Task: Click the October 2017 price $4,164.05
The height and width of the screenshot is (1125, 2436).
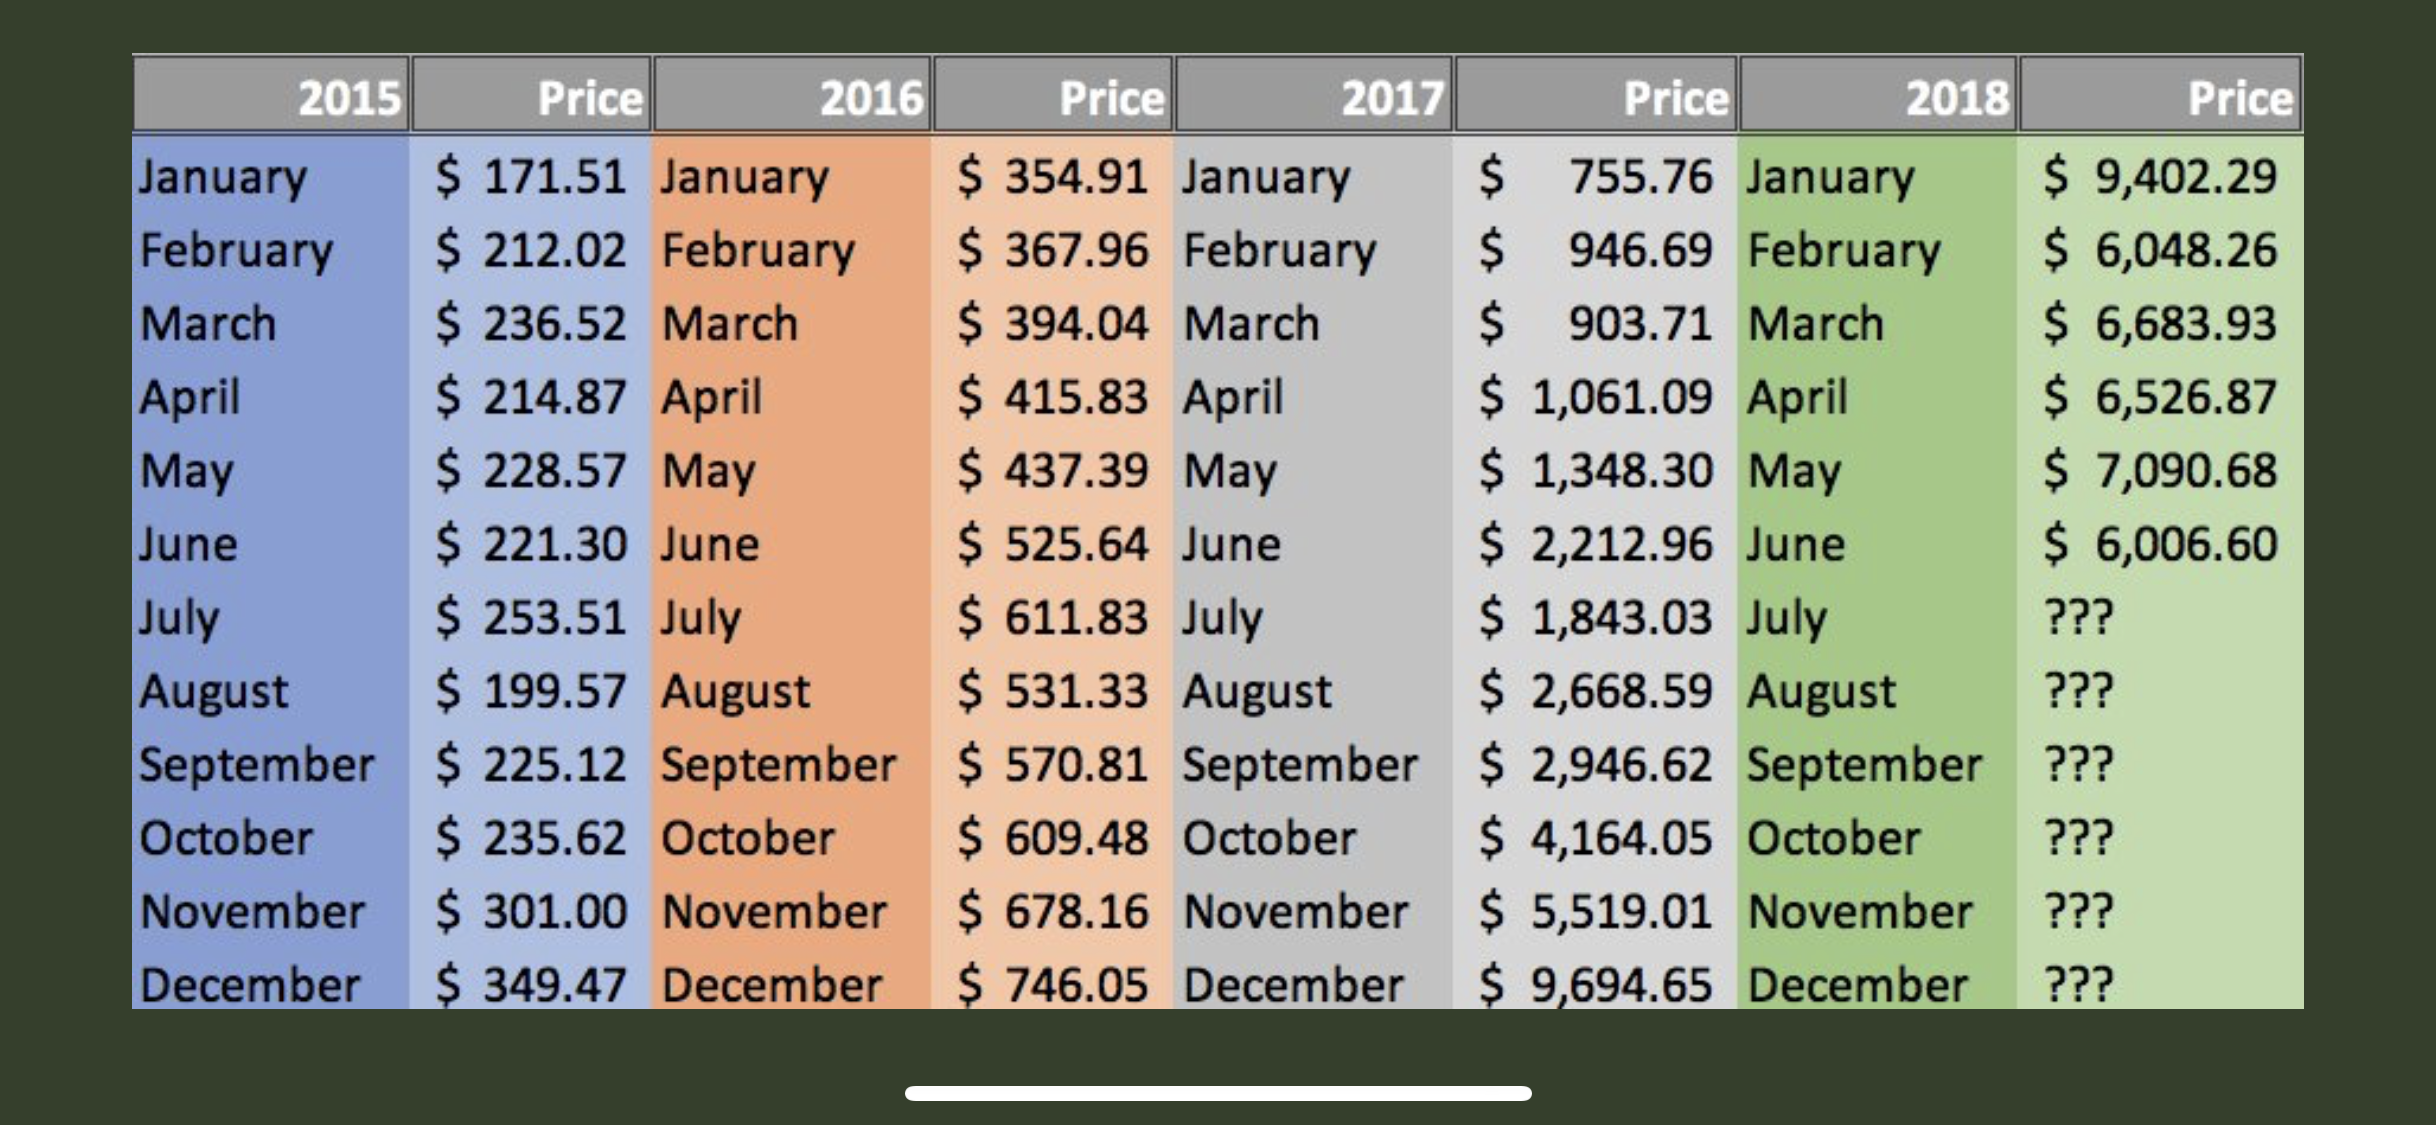Action: point(1596,838)
